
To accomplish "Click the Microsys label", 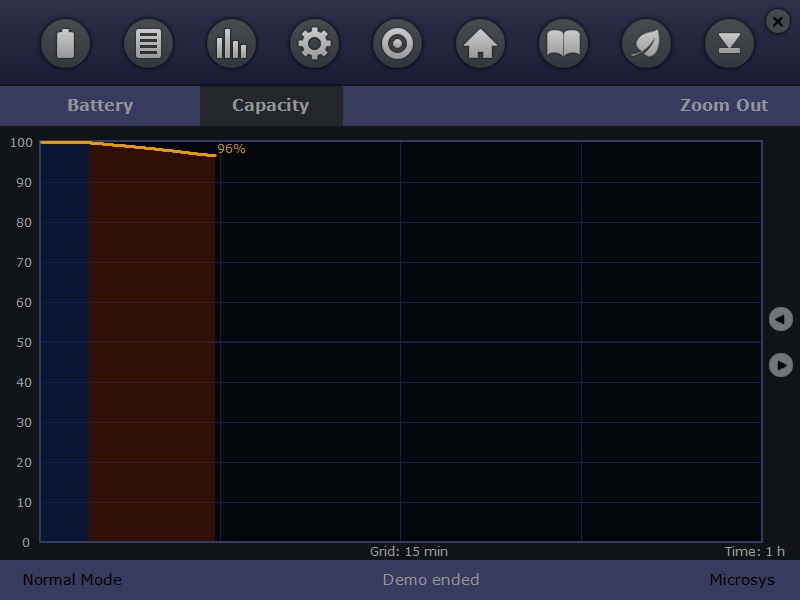I will click(x=741, y=579).
